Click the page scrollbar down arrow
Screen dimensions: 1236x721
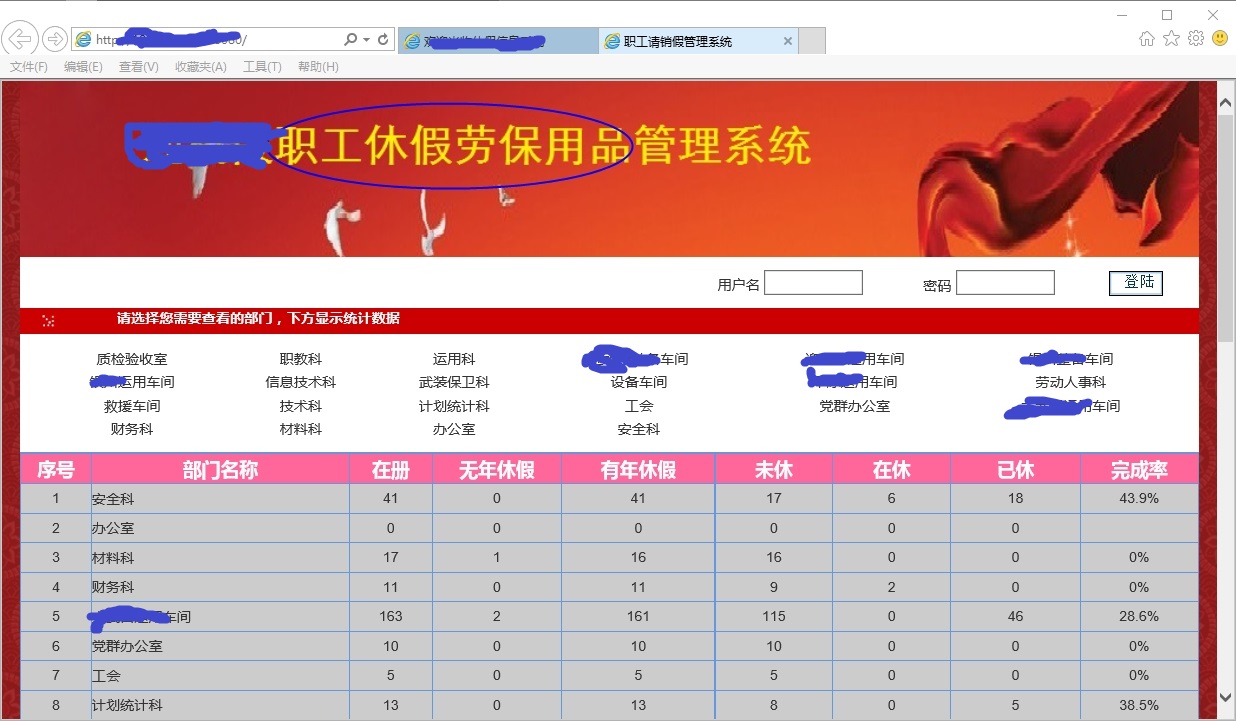(1225, 697)
